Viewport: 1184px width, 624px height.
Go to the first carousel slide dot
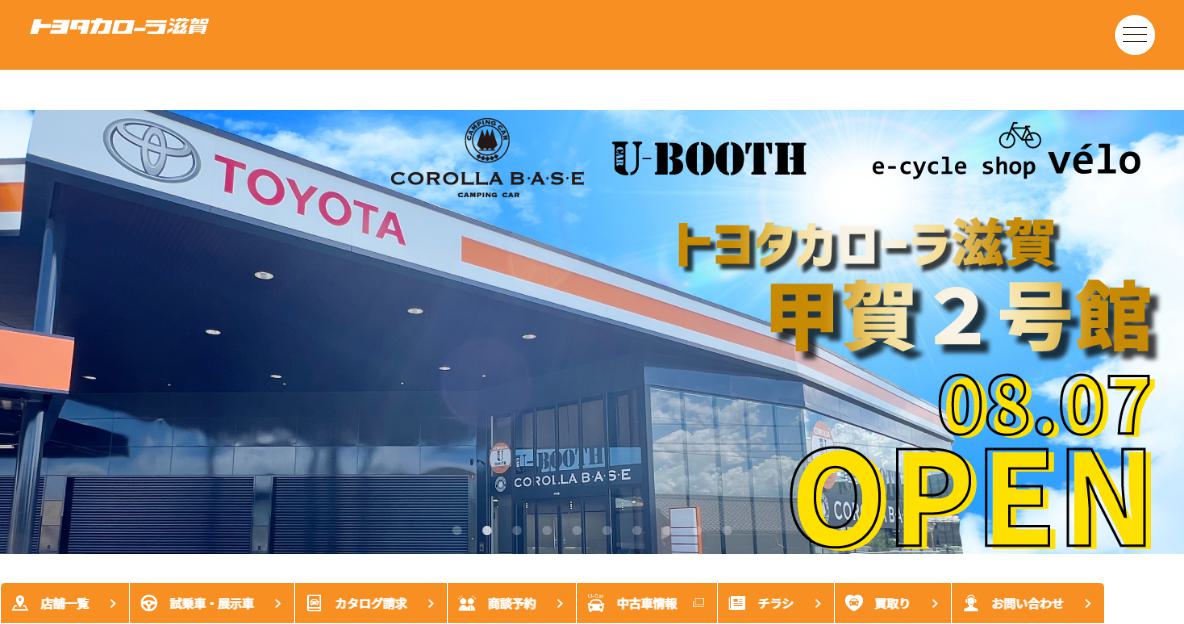coord(457,530)
